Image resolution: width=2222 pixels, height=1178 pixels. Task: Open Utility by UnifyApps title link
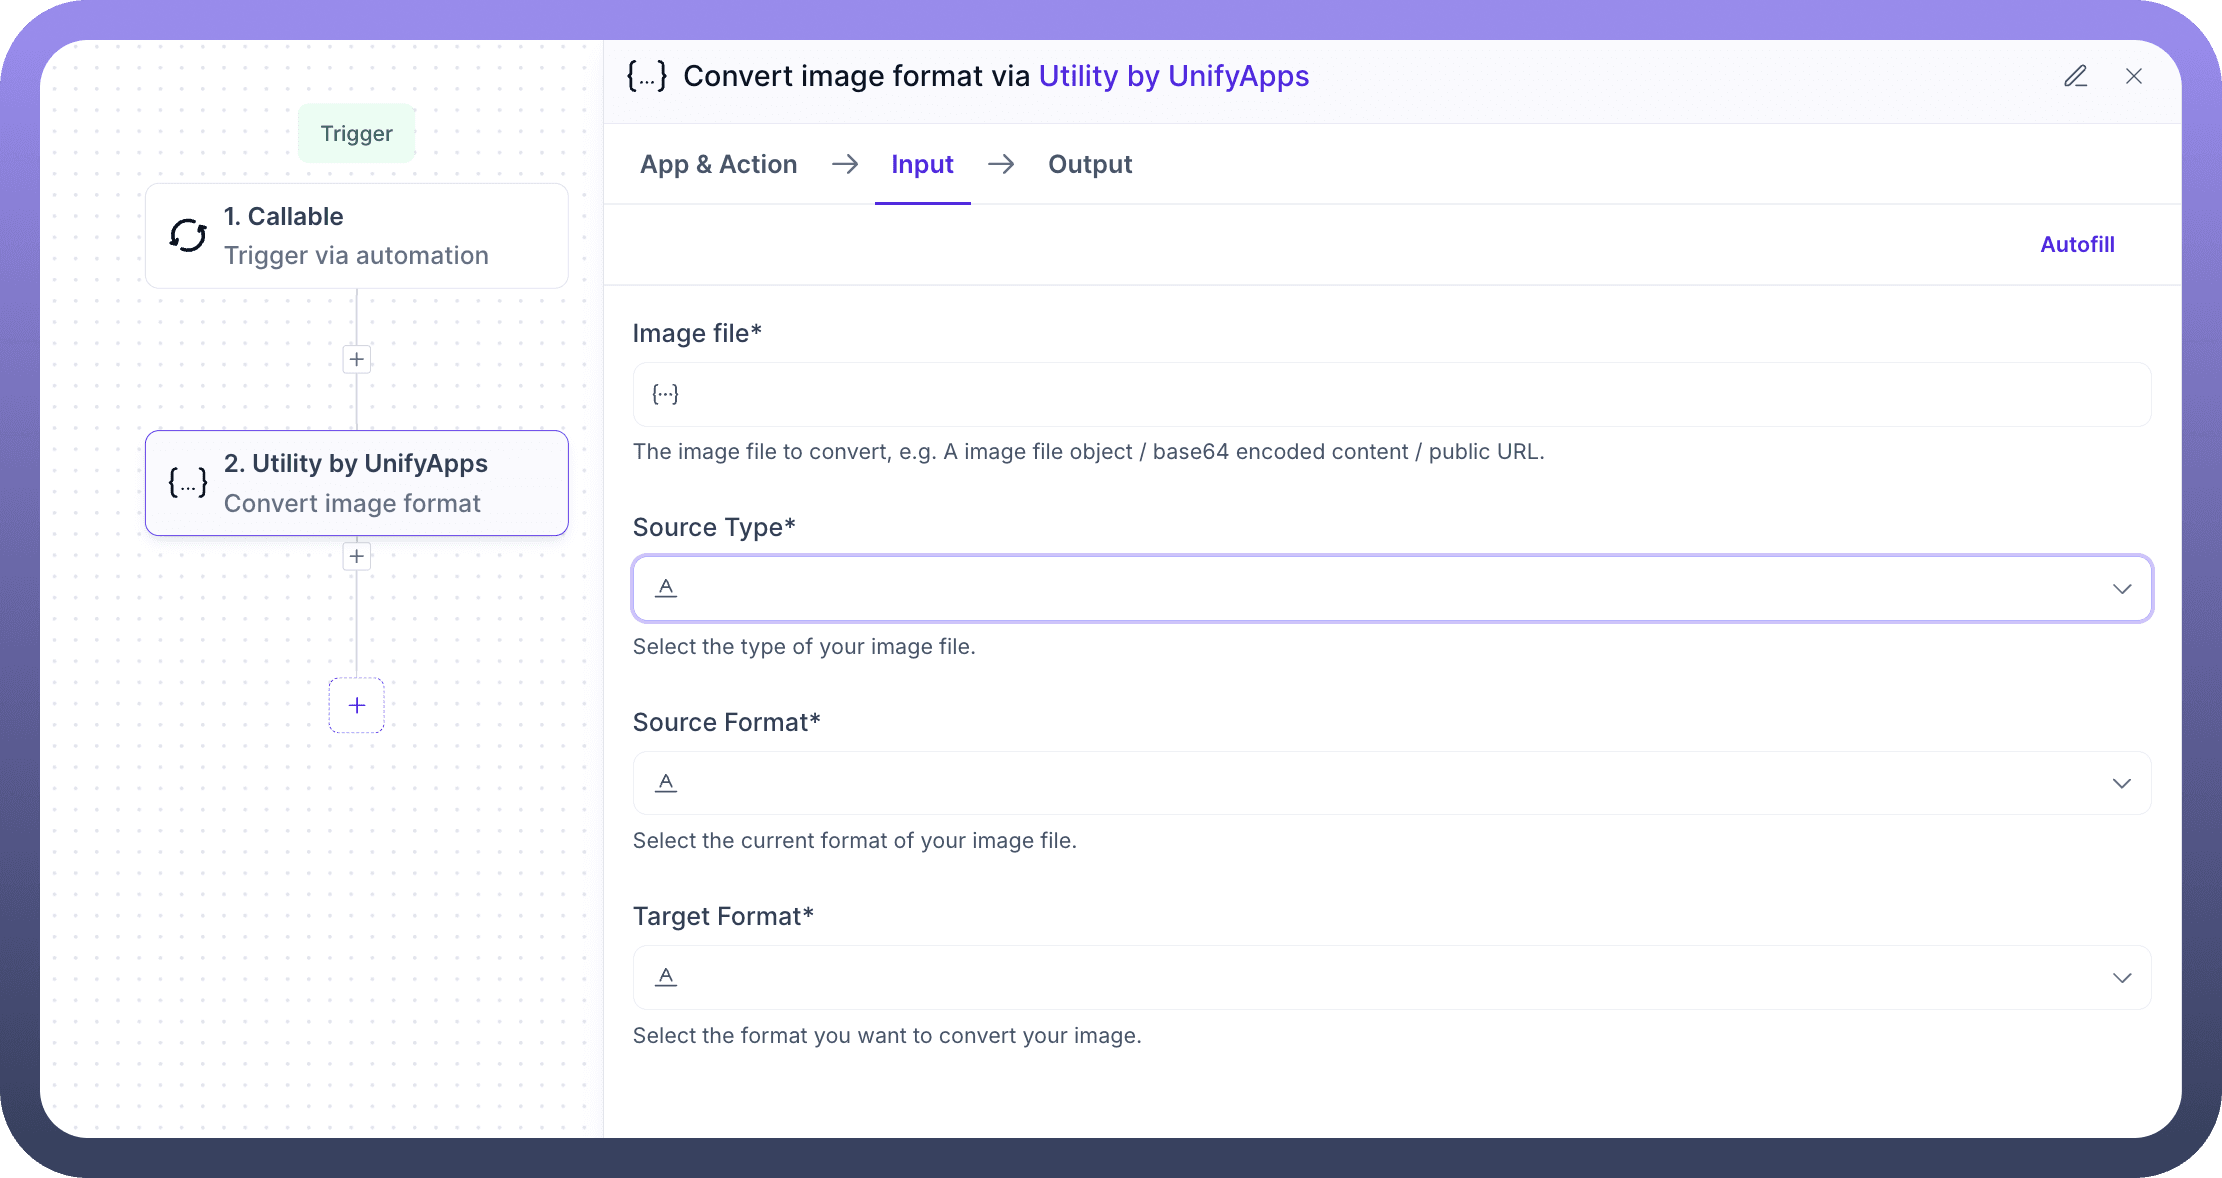(1173, 76)
